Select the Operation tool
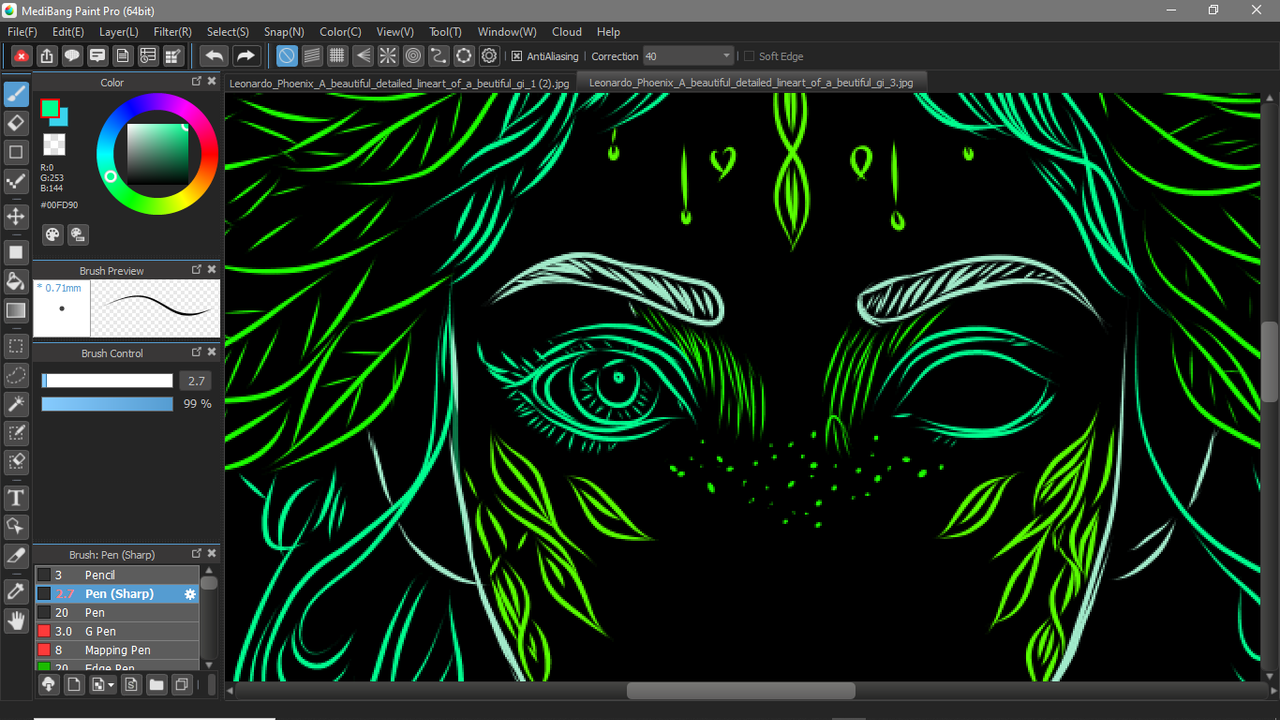Image resolution: width=1280 pixels, height=720 pixels. [16, 526]
